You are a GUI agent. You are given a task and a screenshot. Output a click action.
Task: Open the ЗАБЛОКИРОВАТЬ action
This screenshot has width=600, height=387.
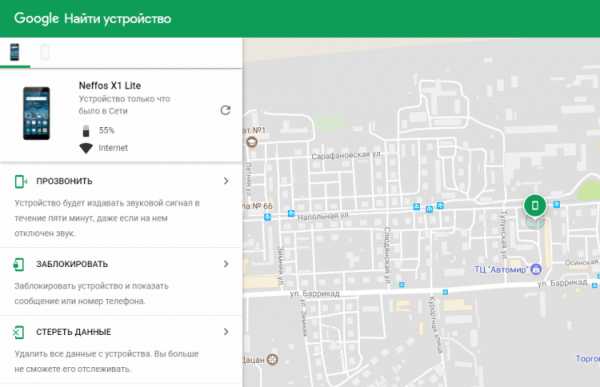(121, 282)
